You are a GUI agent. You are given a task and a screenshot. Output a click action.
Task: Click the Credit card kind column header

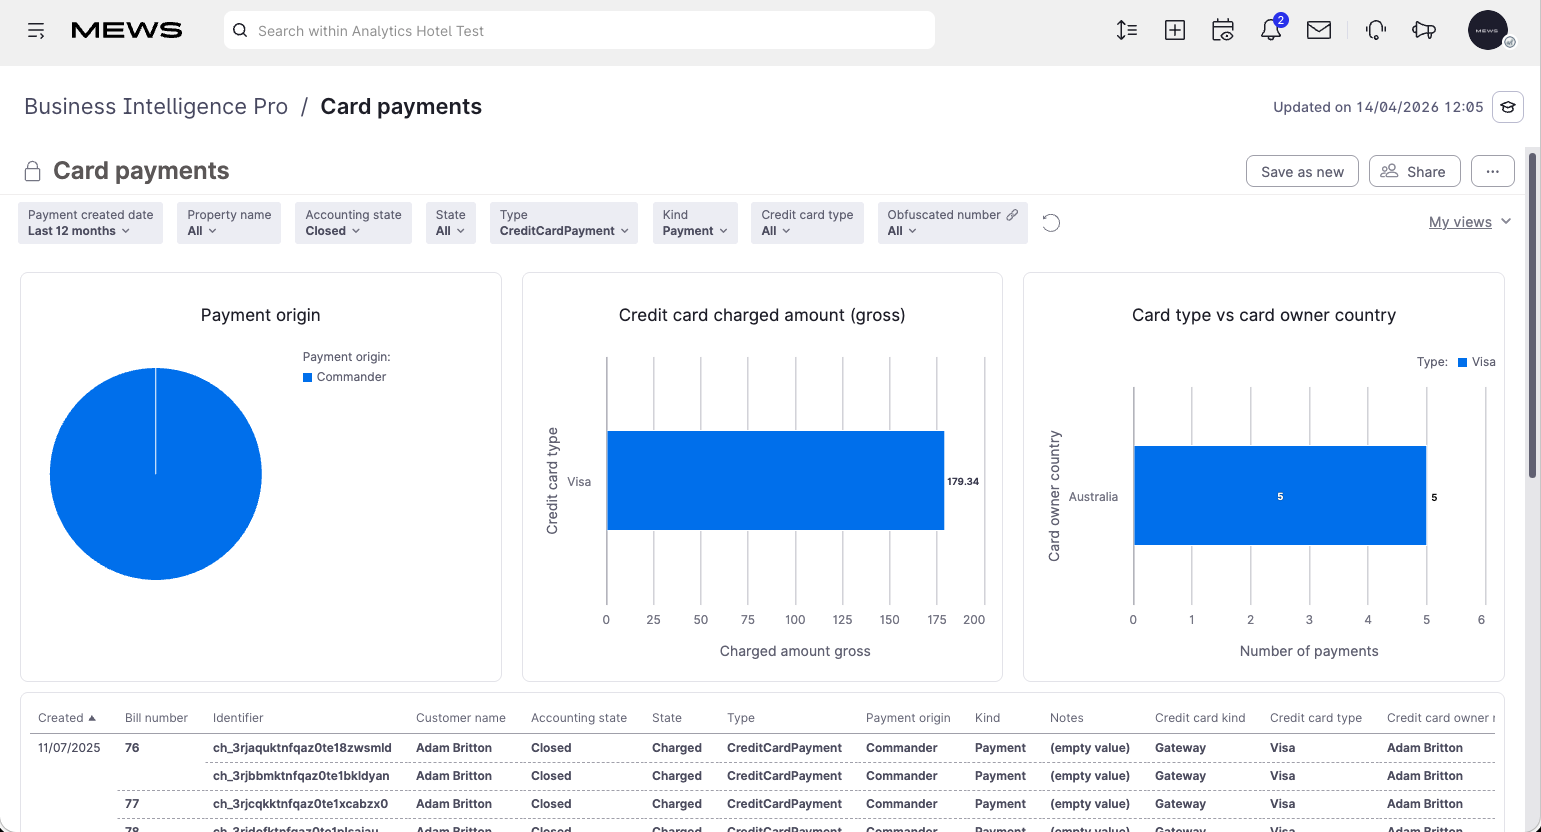point(1200,718)
